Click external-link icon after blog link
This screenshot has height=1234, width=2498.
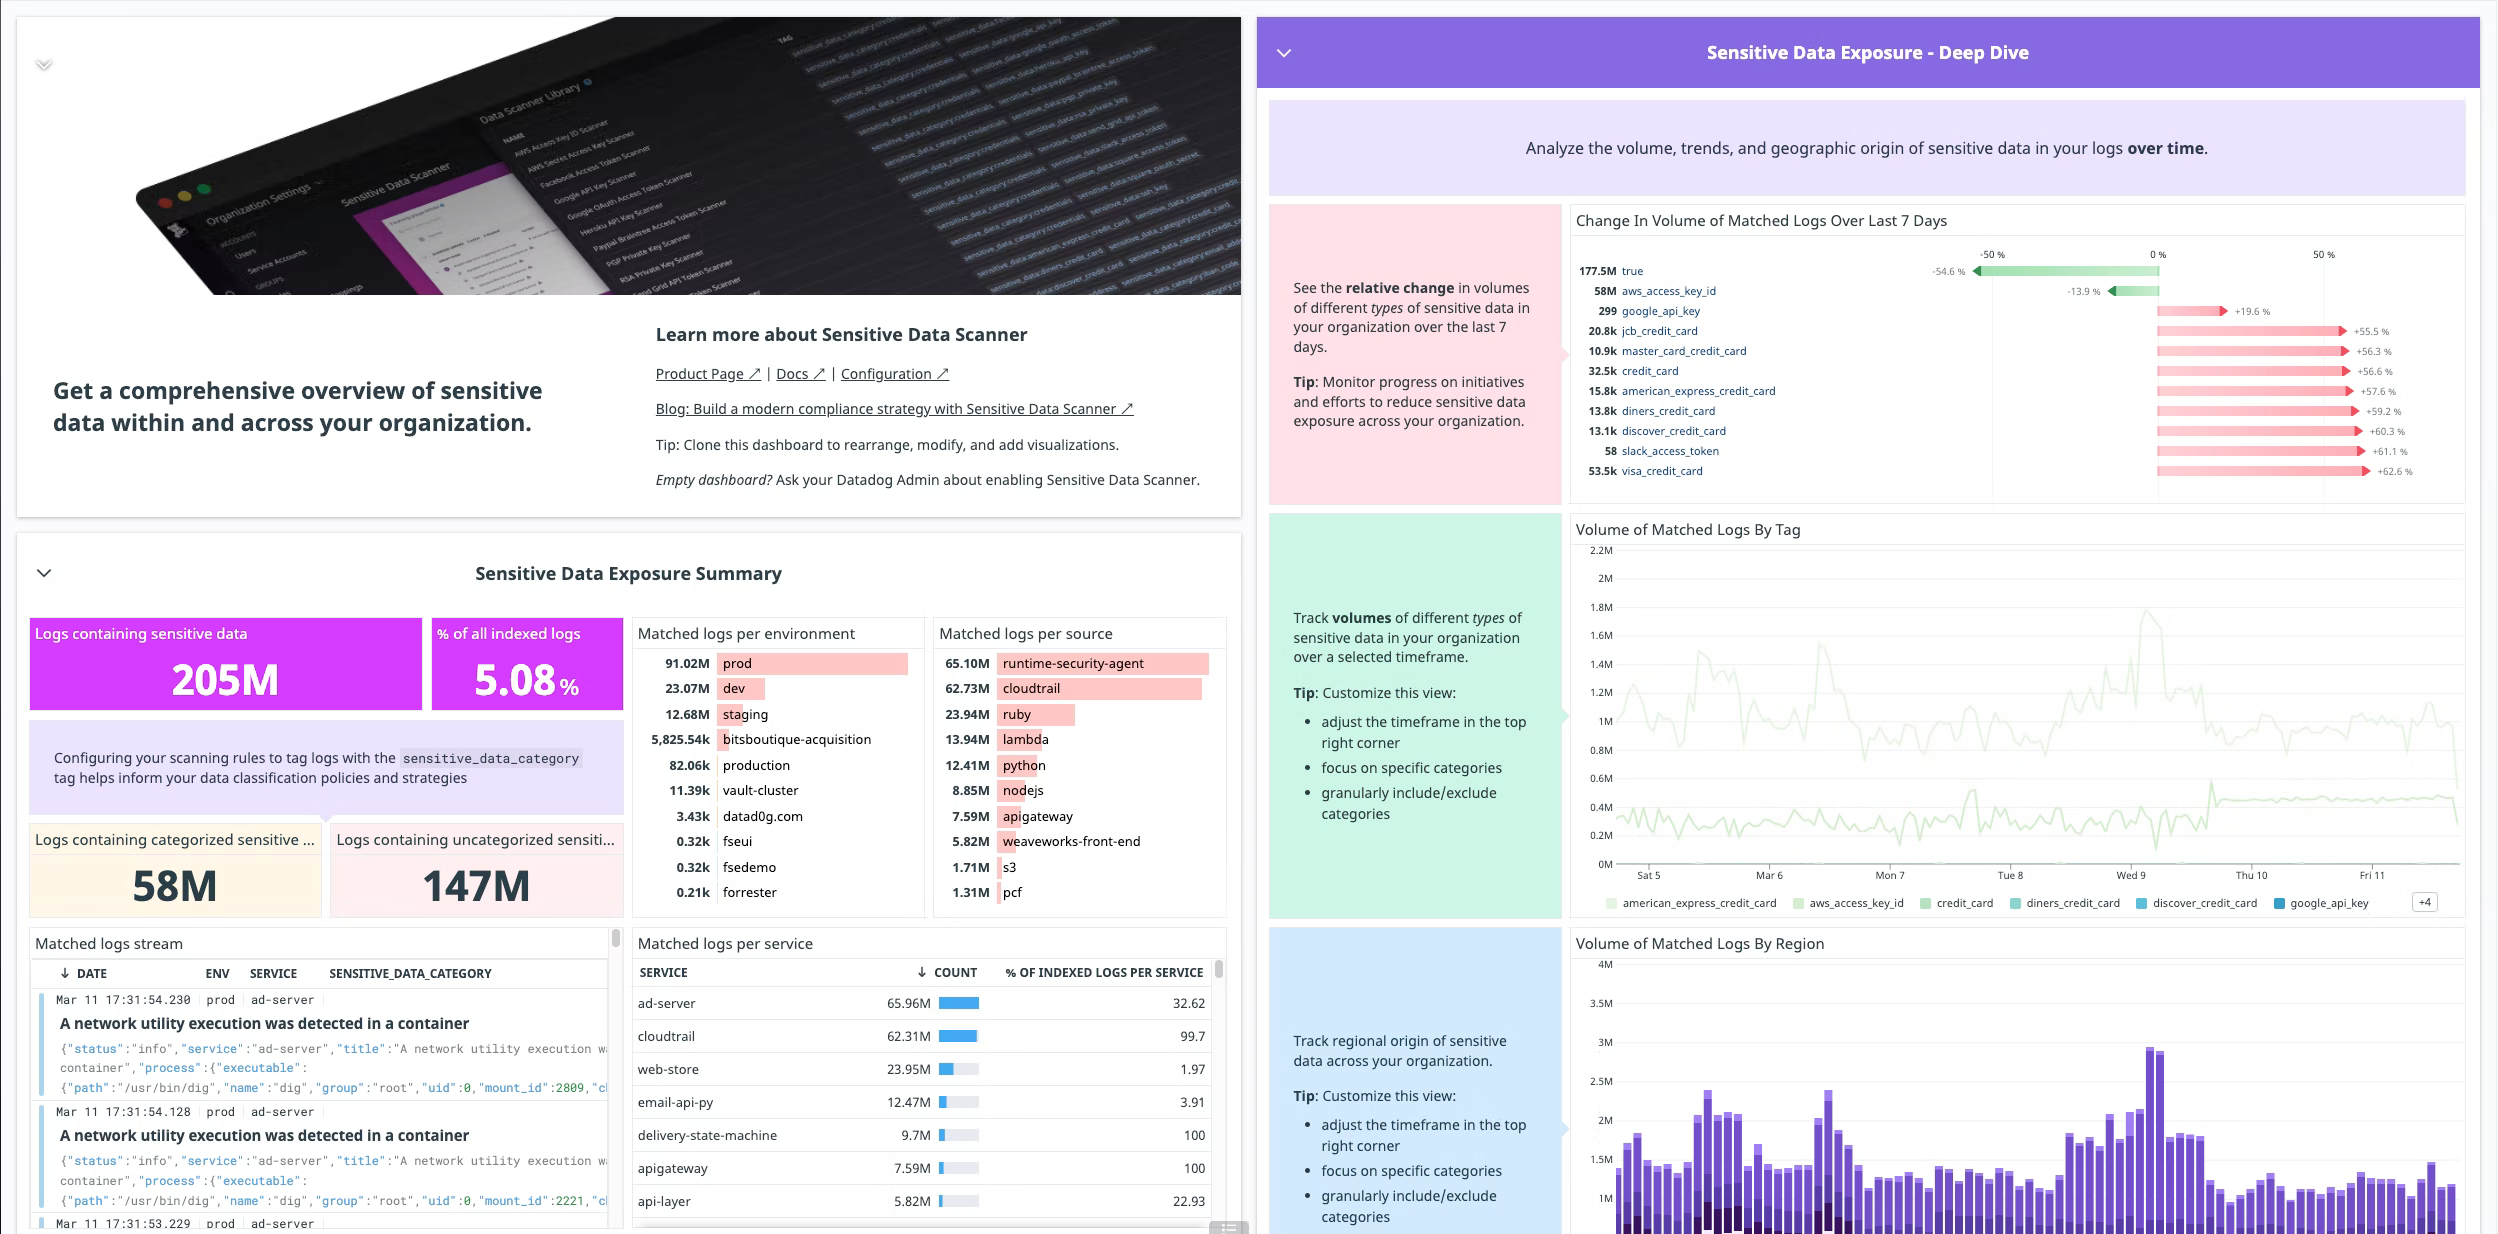1127,409
